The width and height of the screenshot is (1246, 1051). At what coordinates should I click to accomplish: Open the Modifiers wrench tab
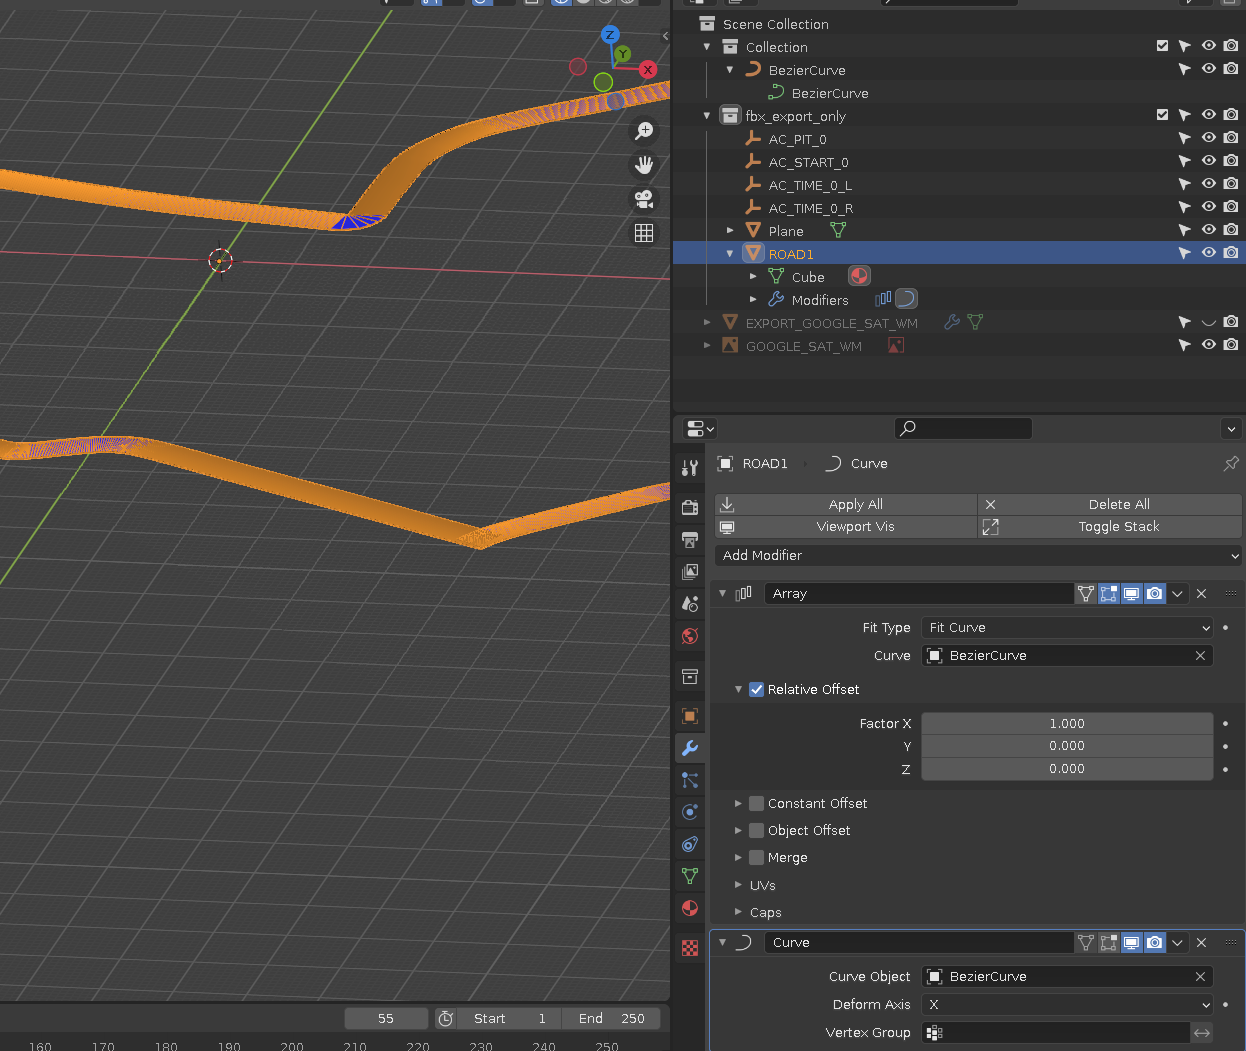click(x=690, y=748)
